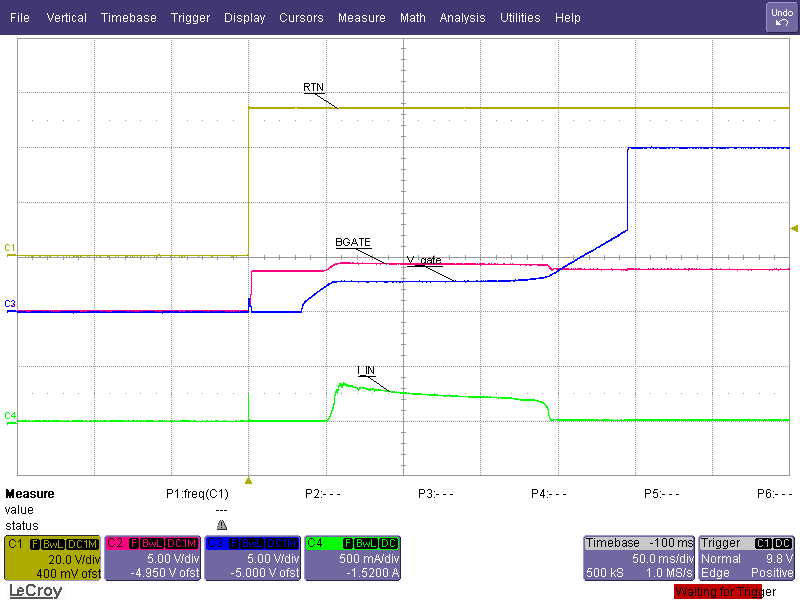Click the Undo button

(781, 17)
